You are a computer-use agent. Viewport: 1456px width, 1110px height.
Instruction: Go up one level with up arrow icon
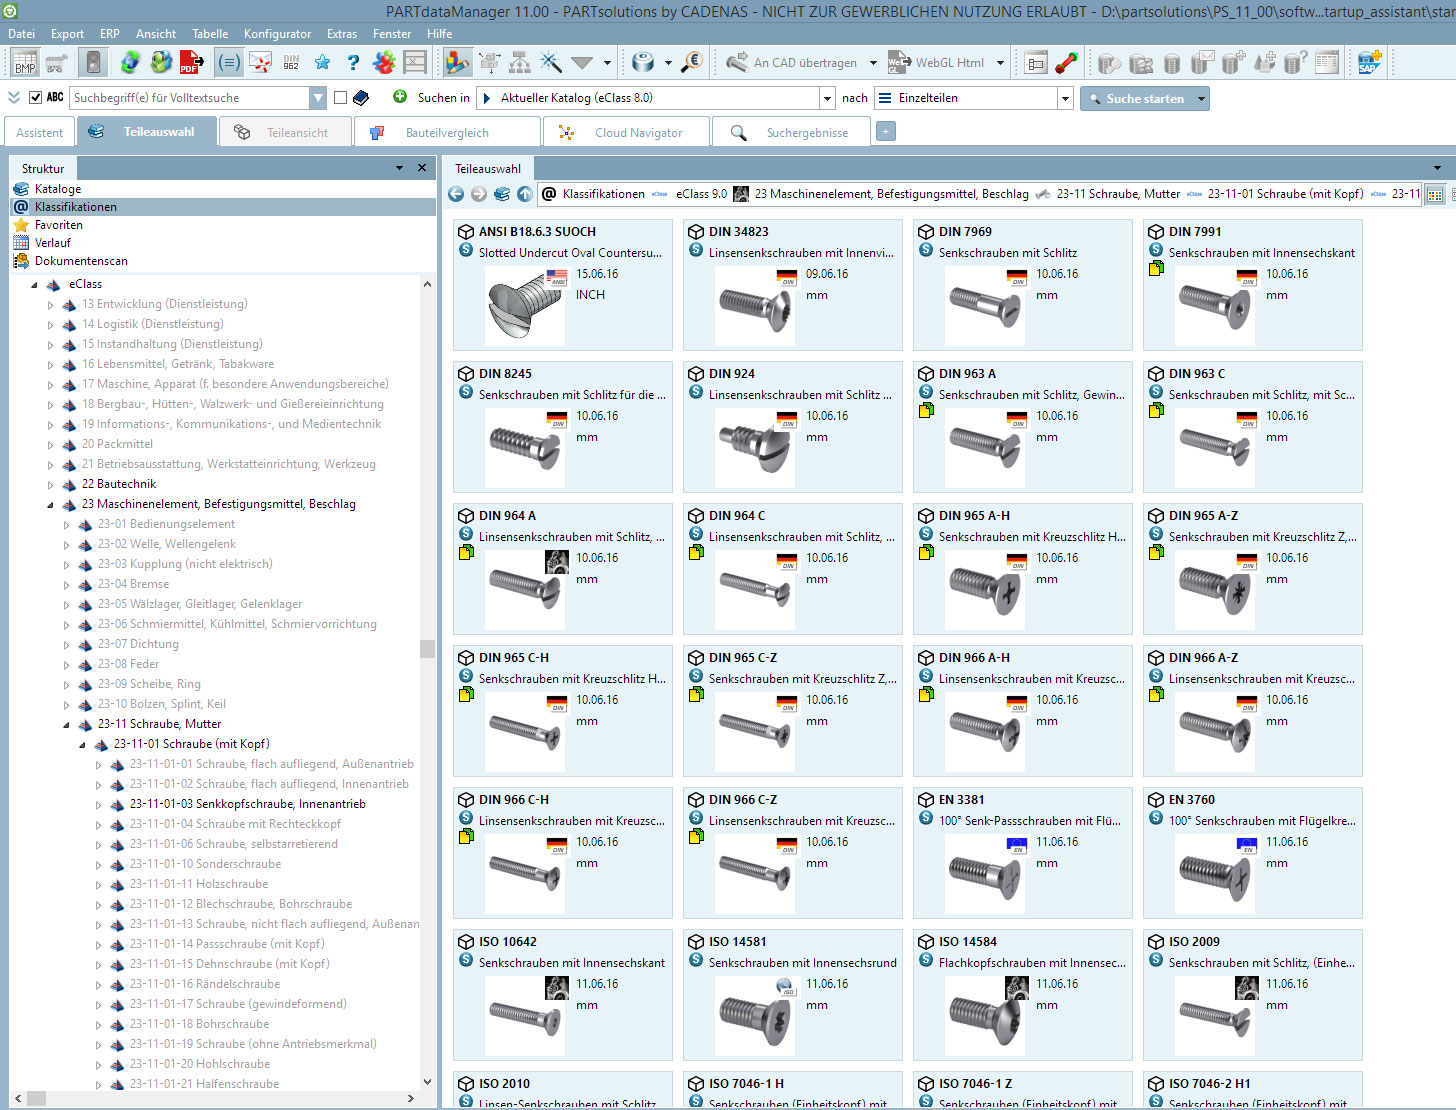[x=525, y=194]
